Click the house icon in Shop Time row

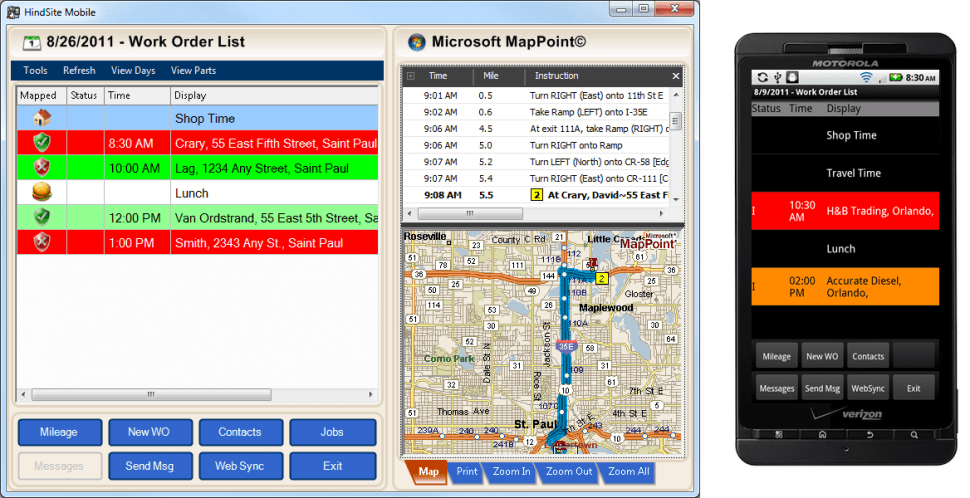coord(41,118)
